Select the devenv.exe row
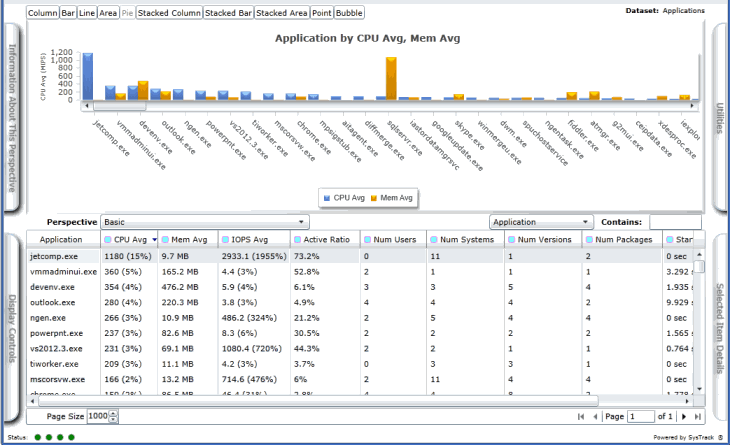730x445 pixels. 360,287
